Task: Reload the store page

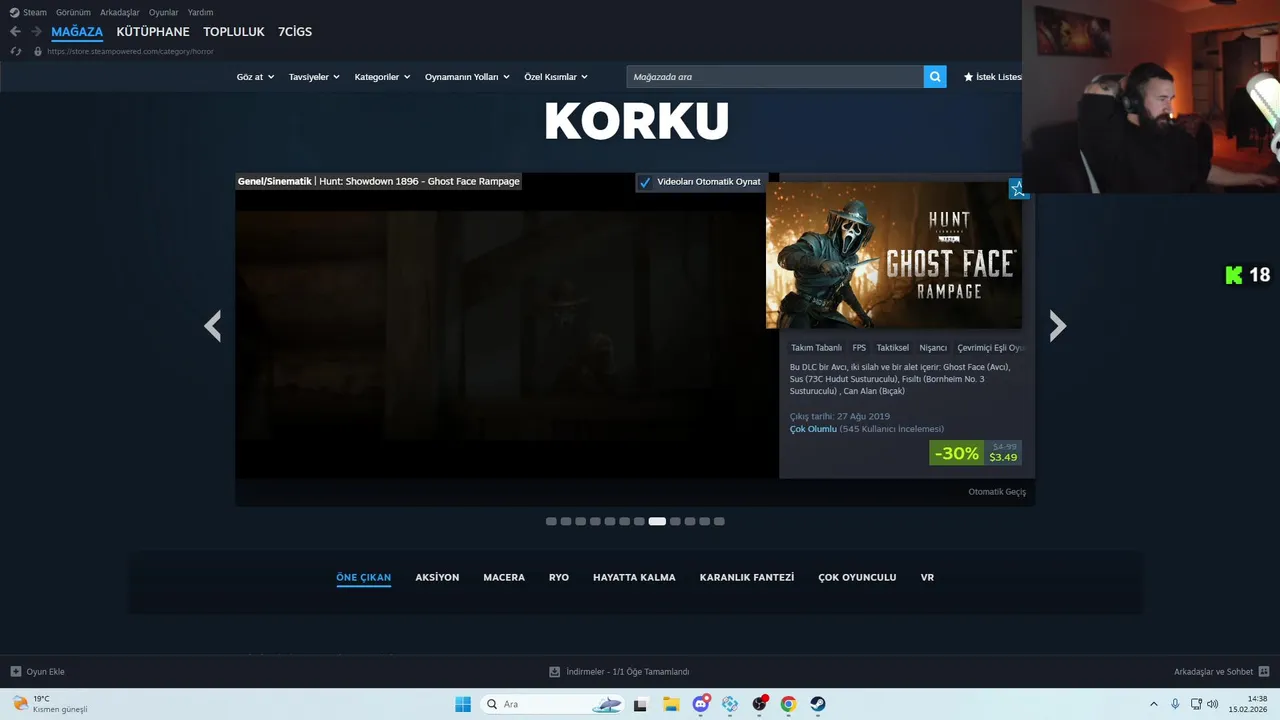Action: 15,51
